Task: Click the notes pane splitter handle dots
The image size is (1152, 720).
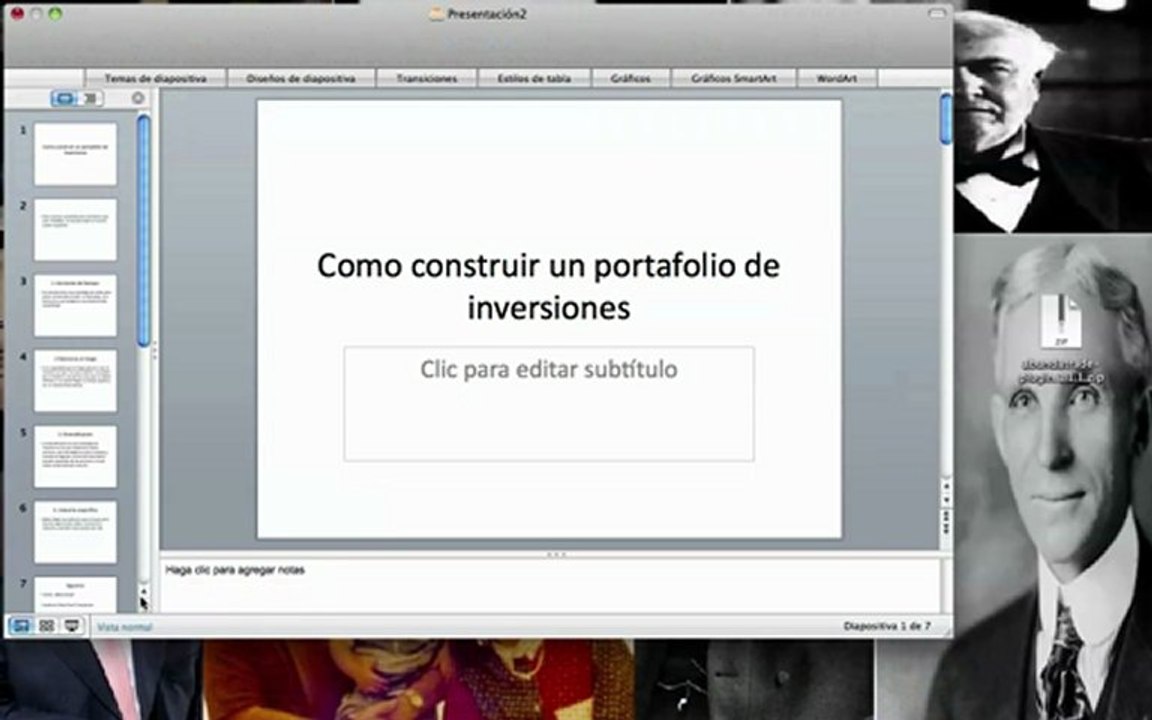Action: coord(556,555)
